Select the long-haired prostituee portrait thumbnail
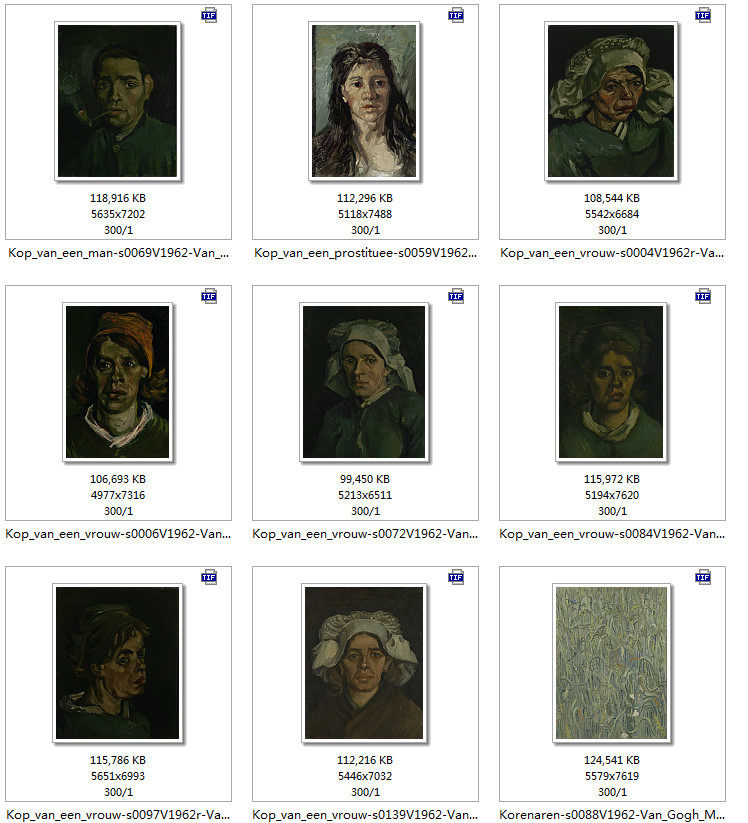Image resolution: width=748 pixels, height=823 pixels. click(x=364, y=101)
